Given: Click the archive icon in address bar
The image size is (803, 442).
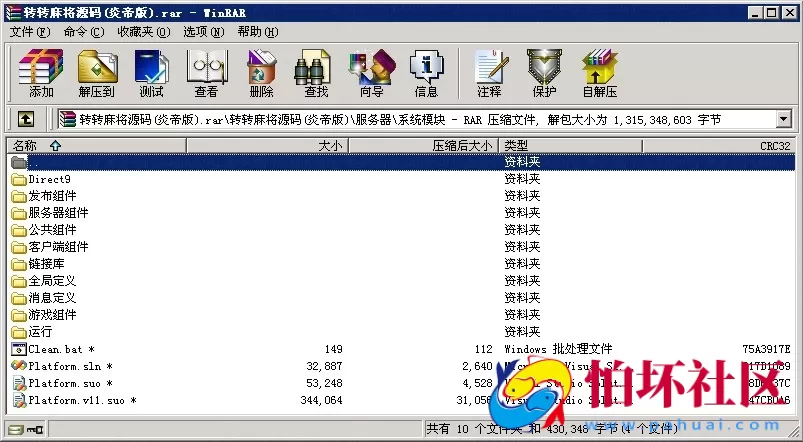Looking at the screenshot, I should tap(68, 119).
